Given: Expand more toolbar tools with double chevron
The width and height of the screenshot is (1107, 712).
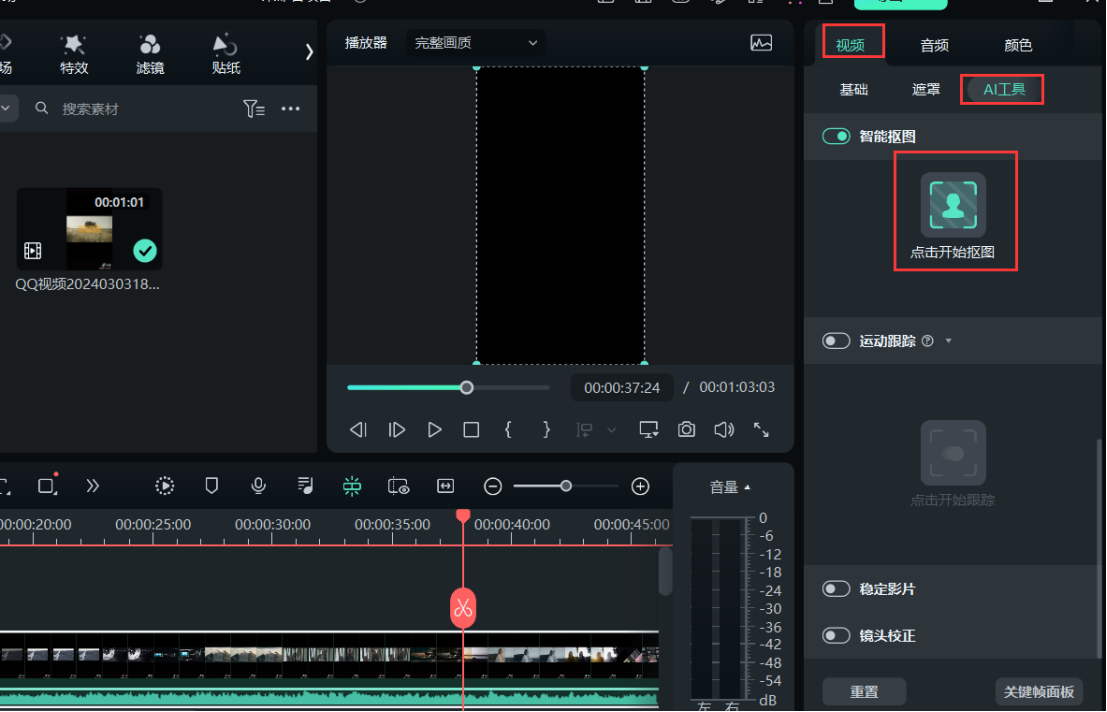Looking at the screenshot, I should (x=93, y=486).
